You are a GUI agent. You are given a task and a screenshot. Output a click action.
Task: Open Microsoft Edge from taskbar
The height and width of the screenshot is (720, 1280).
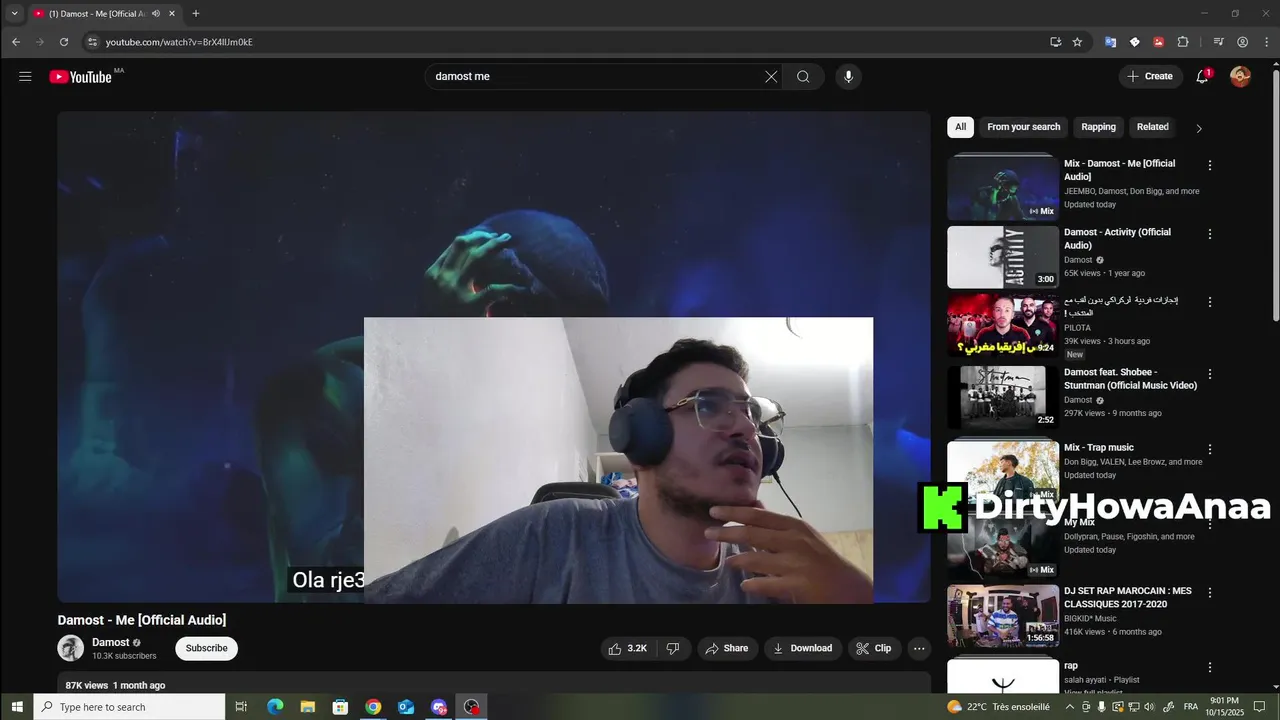click(275, 707)
